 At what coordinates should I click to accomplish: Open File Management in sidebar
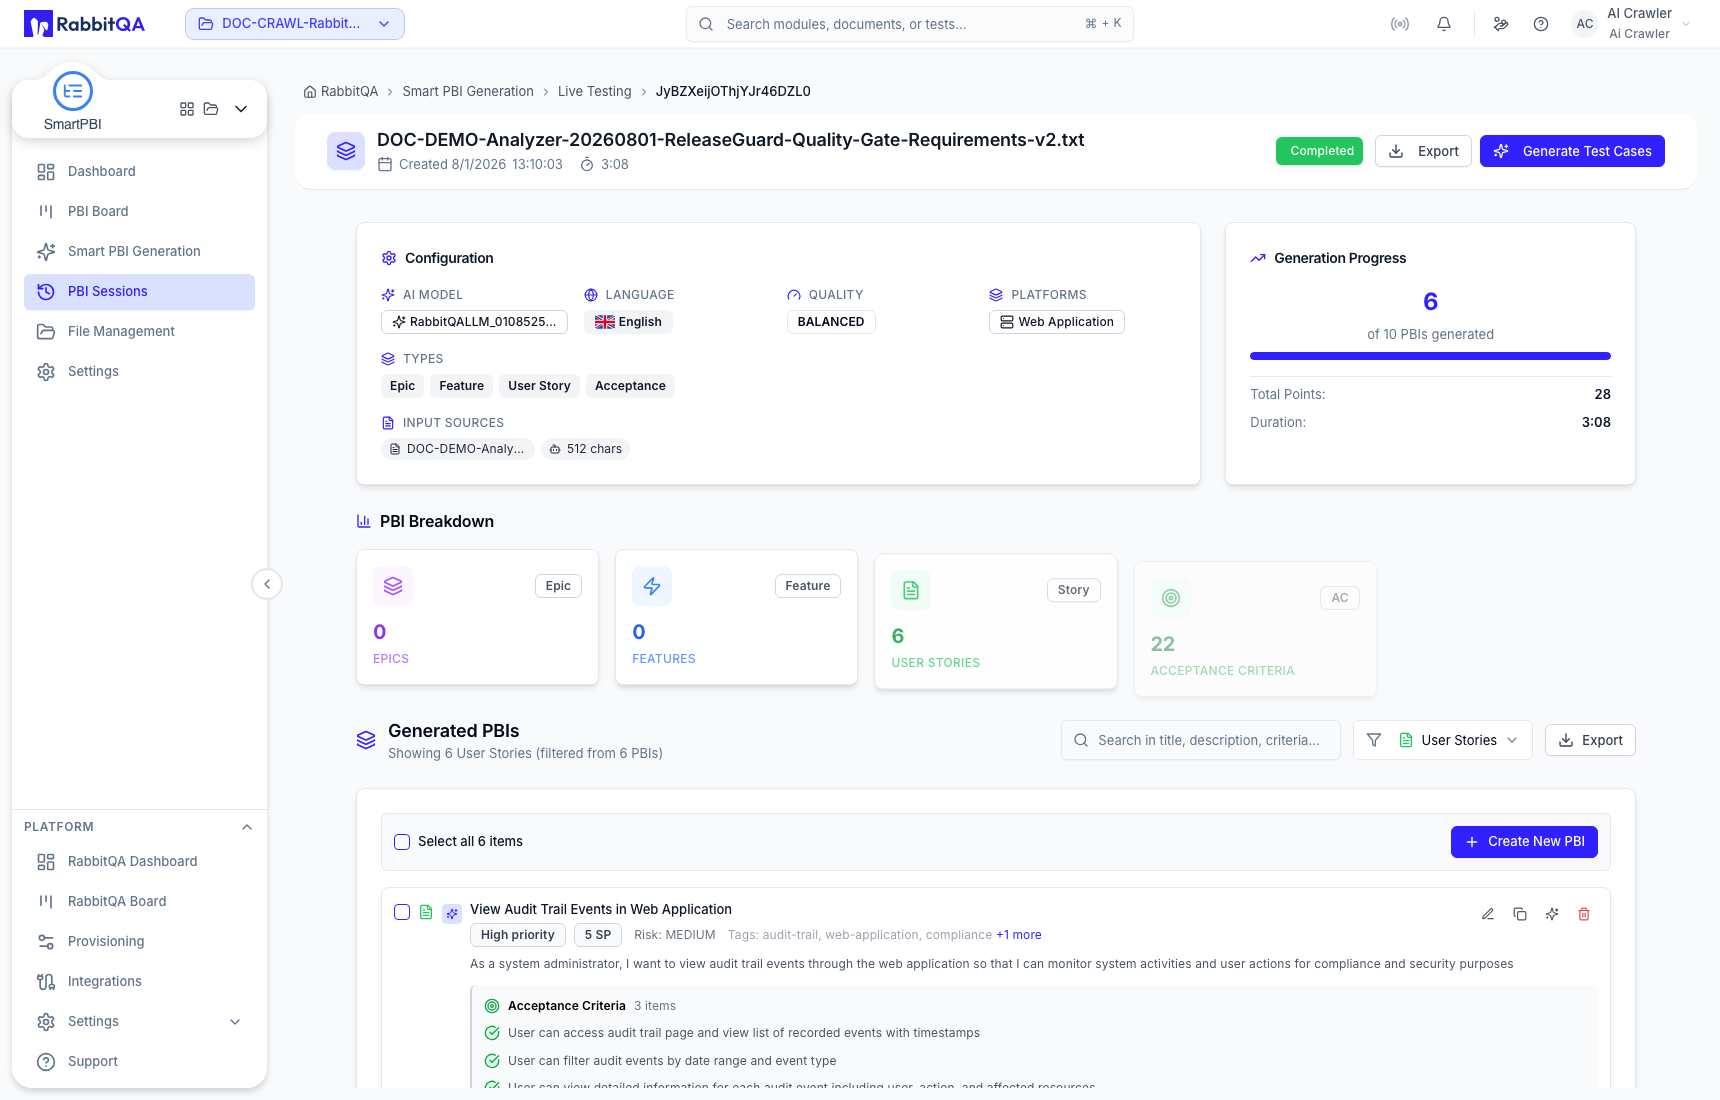point(140,332)
